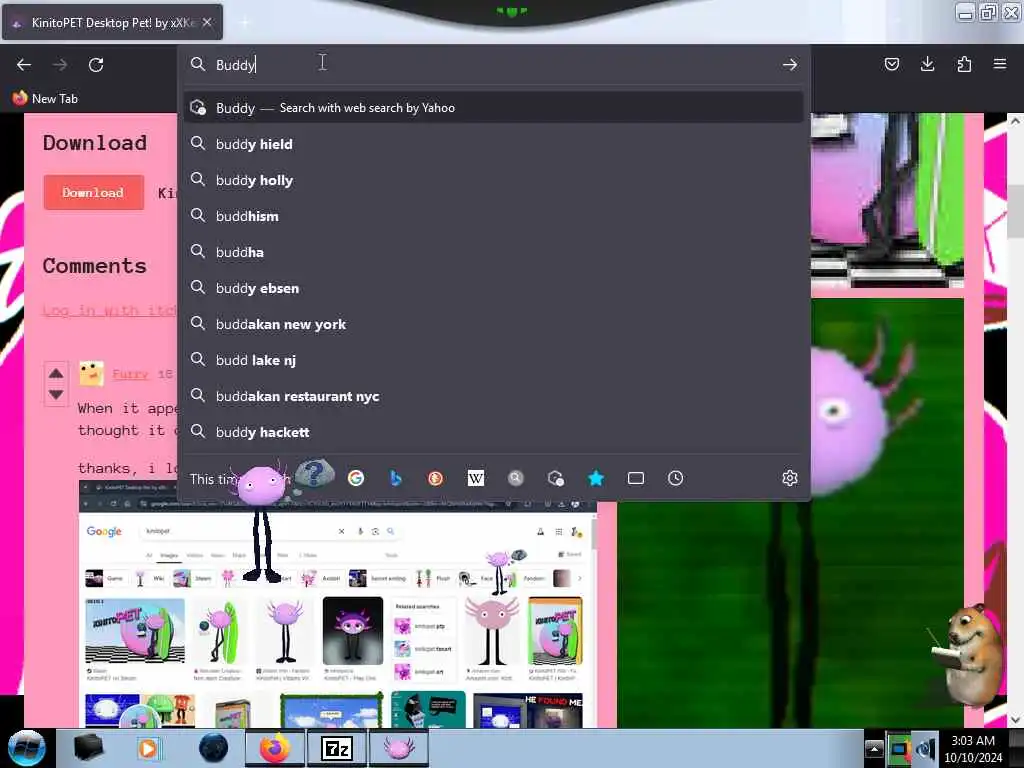Choose the budd lake nj suggestion
This screenshot has height=768, width=1024.
pos(493,360)
